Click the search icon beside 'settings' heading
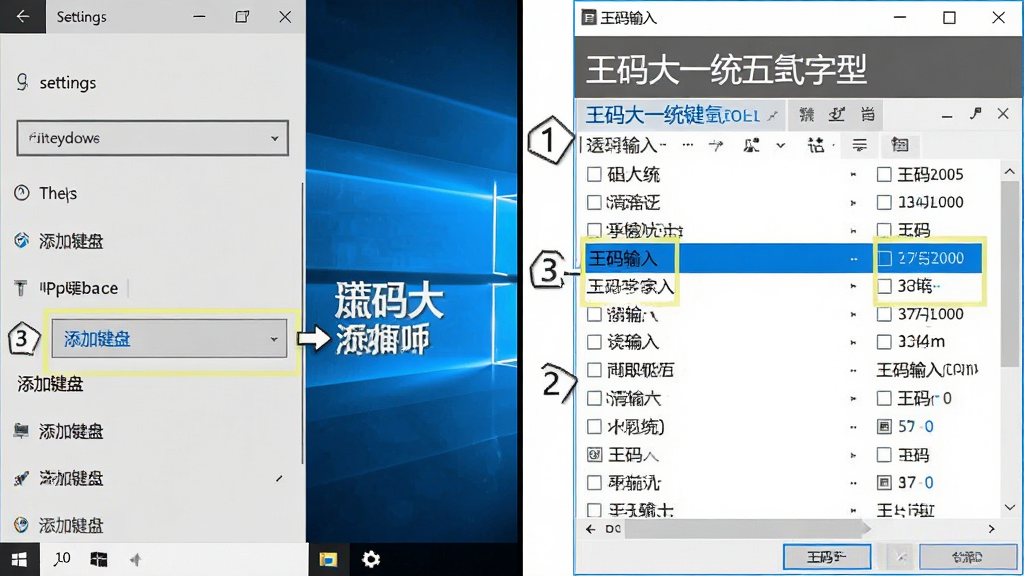Image resolution: width=1024 pixels, height=576 pixels. tap(22, 82)
